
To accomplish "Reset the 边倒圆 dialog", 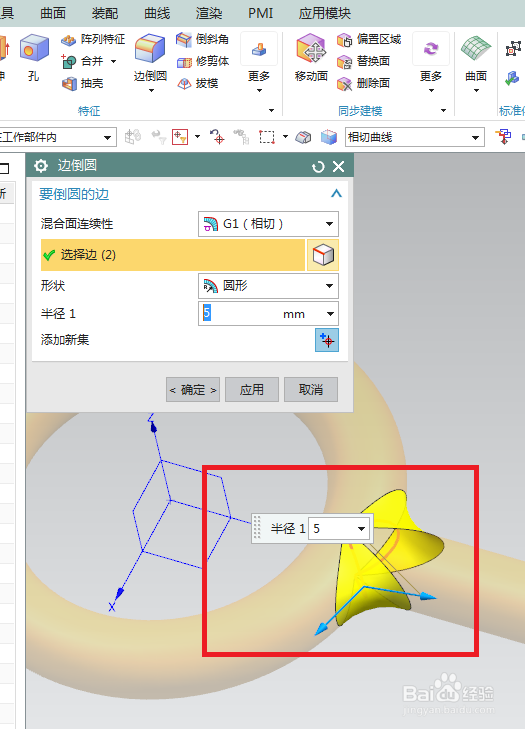I will click(x=318, y=166).
